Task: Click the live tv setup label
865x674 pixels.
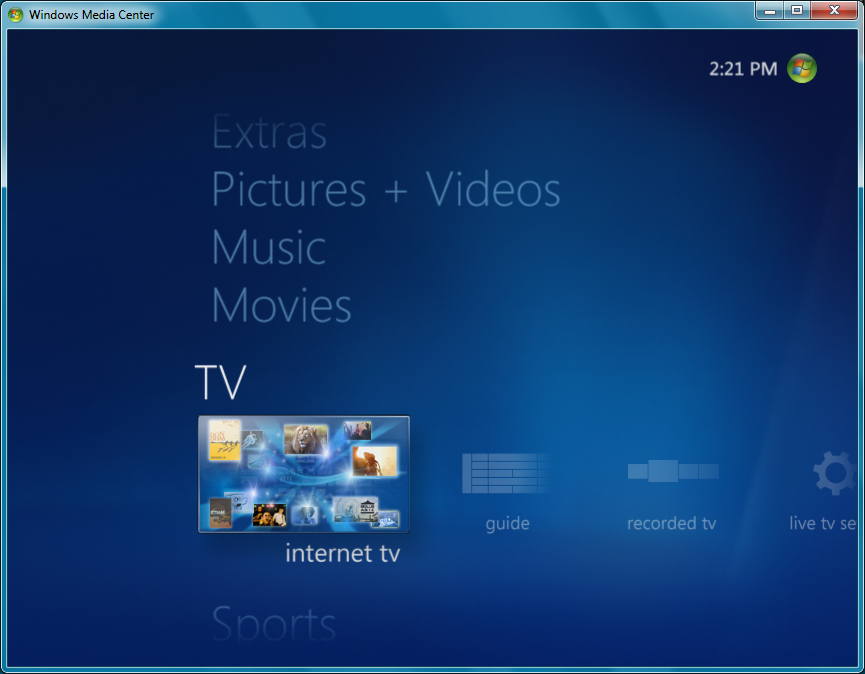Action: (x=822, y=523)
